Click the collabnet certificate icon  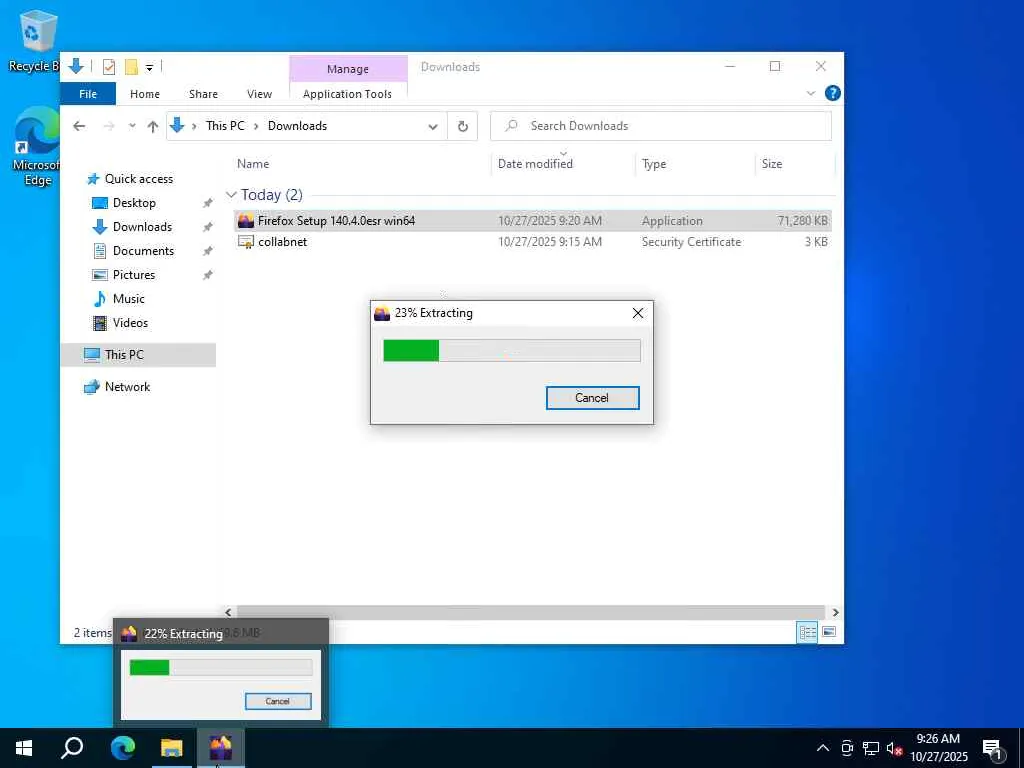click(246, 242)
